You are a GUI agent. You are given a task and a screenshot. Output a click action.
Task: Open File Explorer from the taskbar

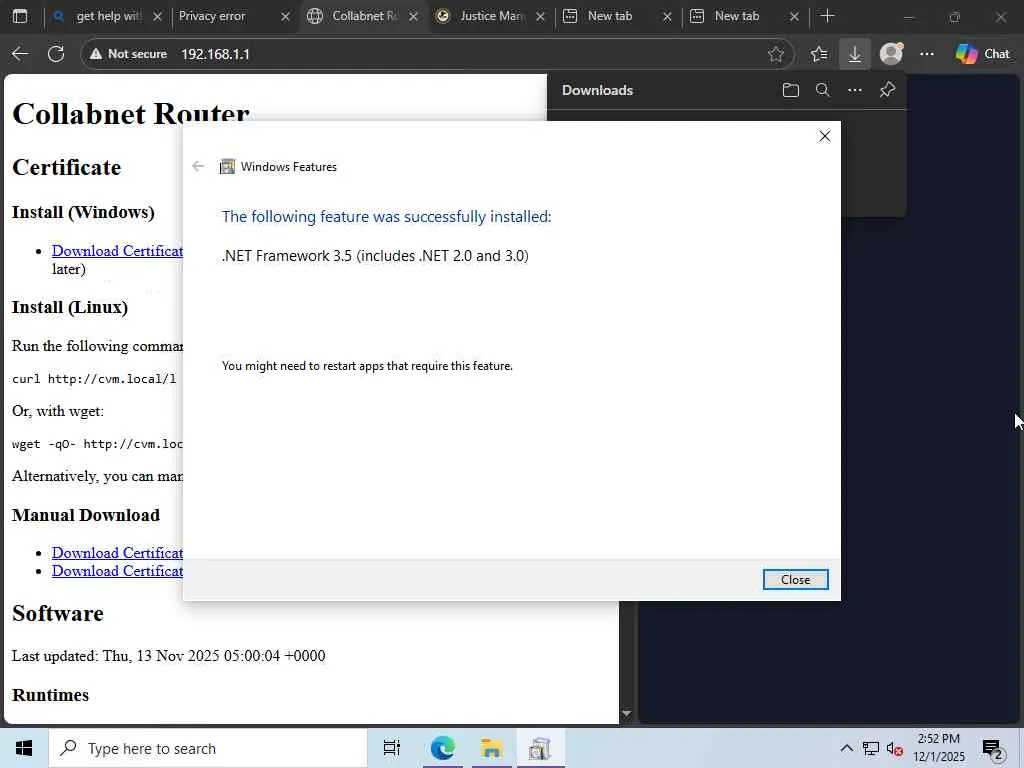point(491,748)
